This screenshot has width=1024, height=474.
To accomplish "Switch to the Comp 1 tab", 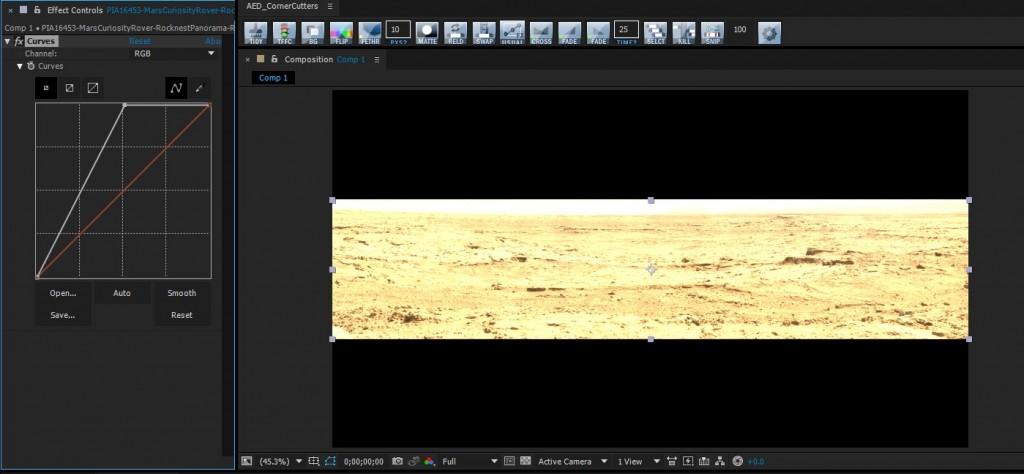I will click(271, 77).
